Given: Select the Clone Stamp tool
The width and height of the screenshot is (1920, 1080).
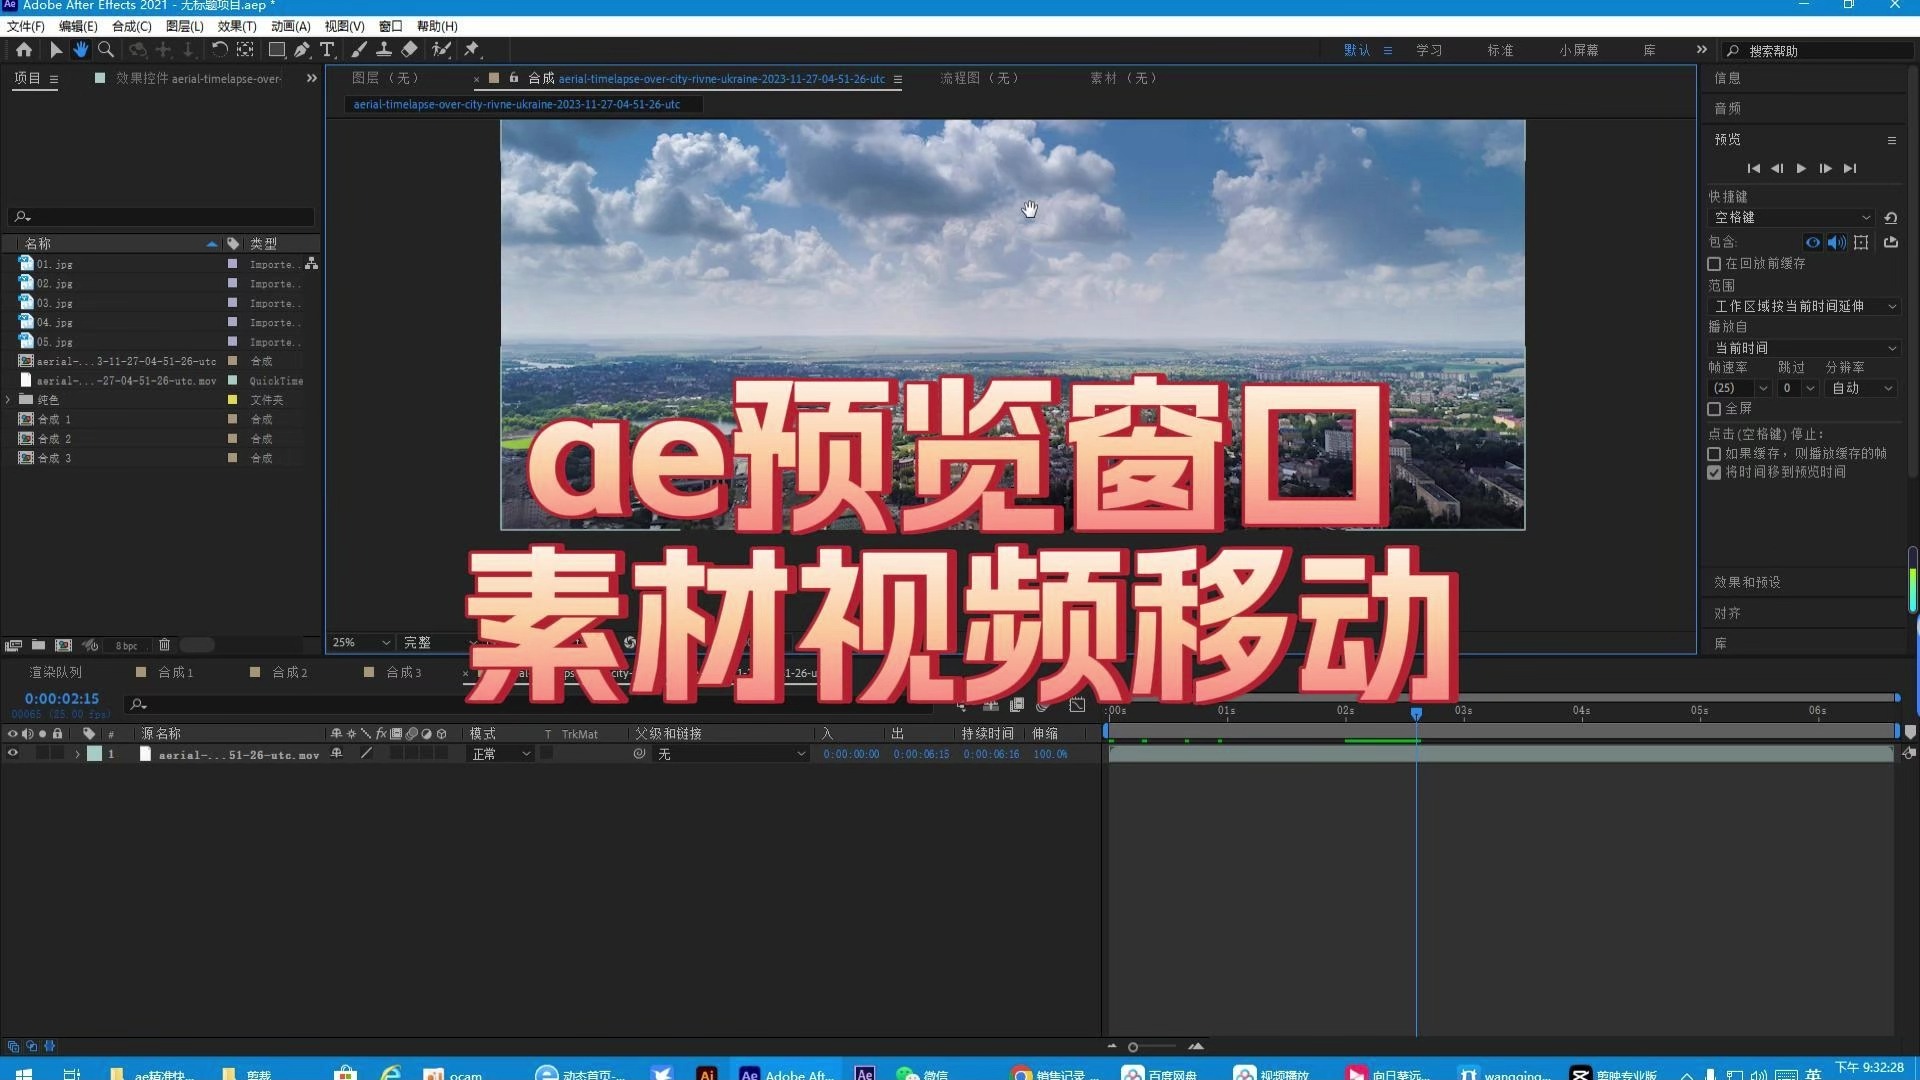Looking at the screenshot, I should (x=384, y=50).
